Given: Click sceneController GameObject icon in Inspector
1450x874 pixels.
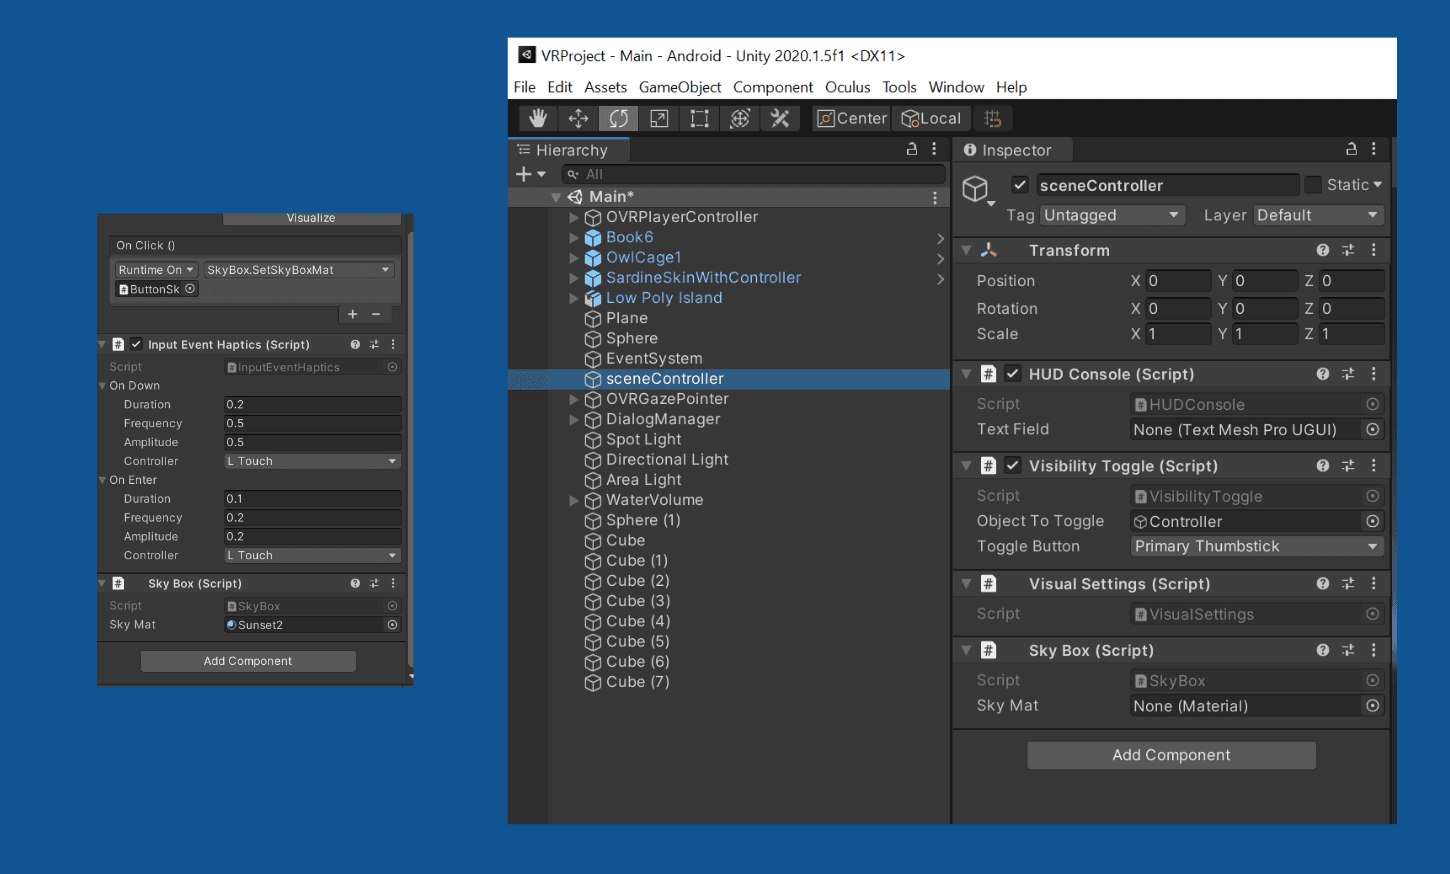Looking at the screenshot, I should (976, 188).
